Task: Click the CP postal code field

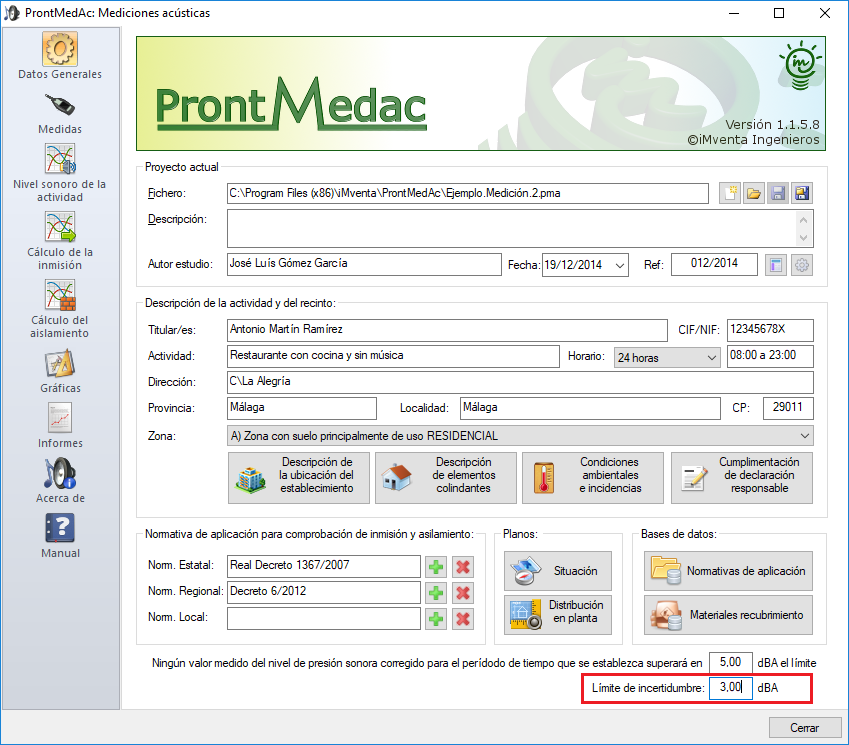Action: coord(788,408)
